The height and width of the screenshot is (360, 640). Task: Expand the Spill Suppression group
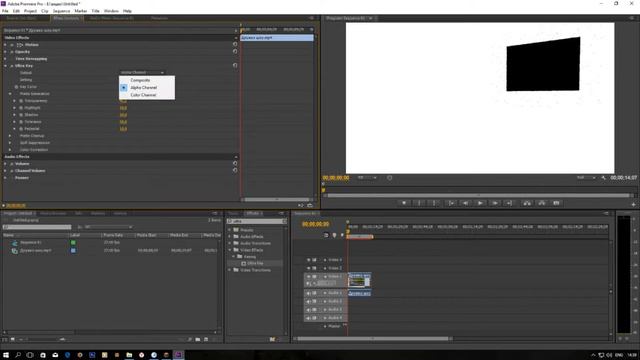pyautogui.click(x=10, y=142)
